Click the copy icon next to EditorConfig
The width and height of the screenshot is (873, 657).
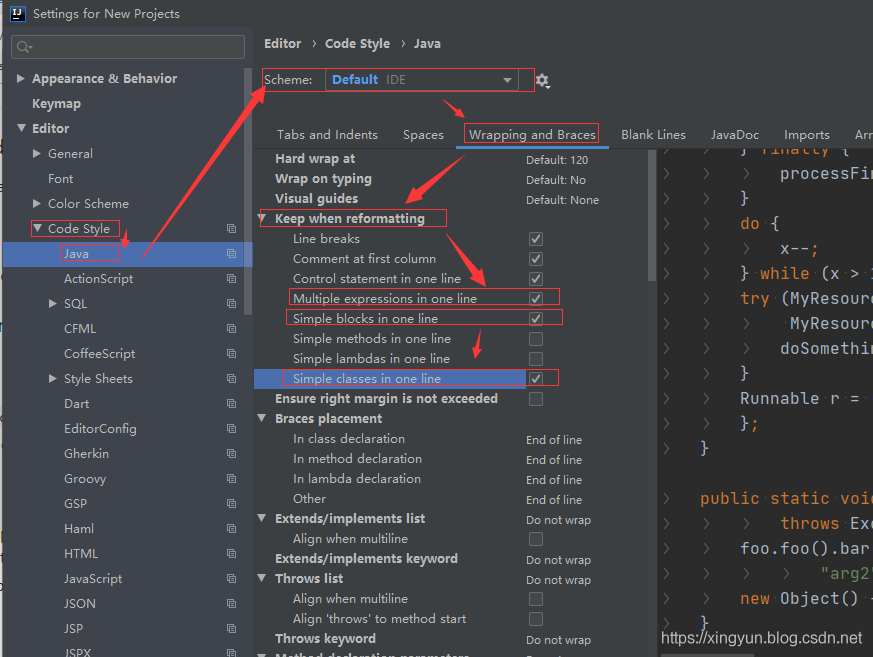[x=231, y=429]
